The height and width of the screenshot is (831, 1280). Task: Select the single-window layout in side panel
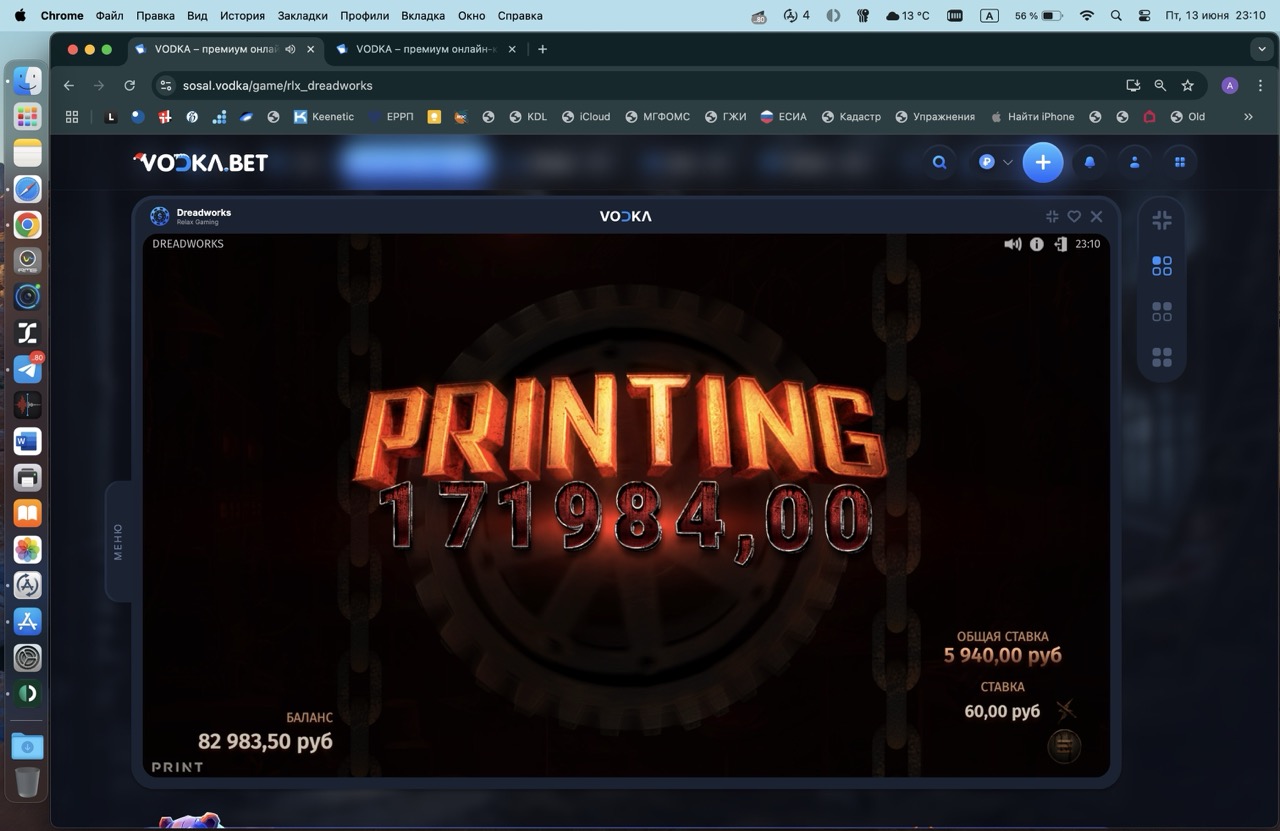point(1161,266)
